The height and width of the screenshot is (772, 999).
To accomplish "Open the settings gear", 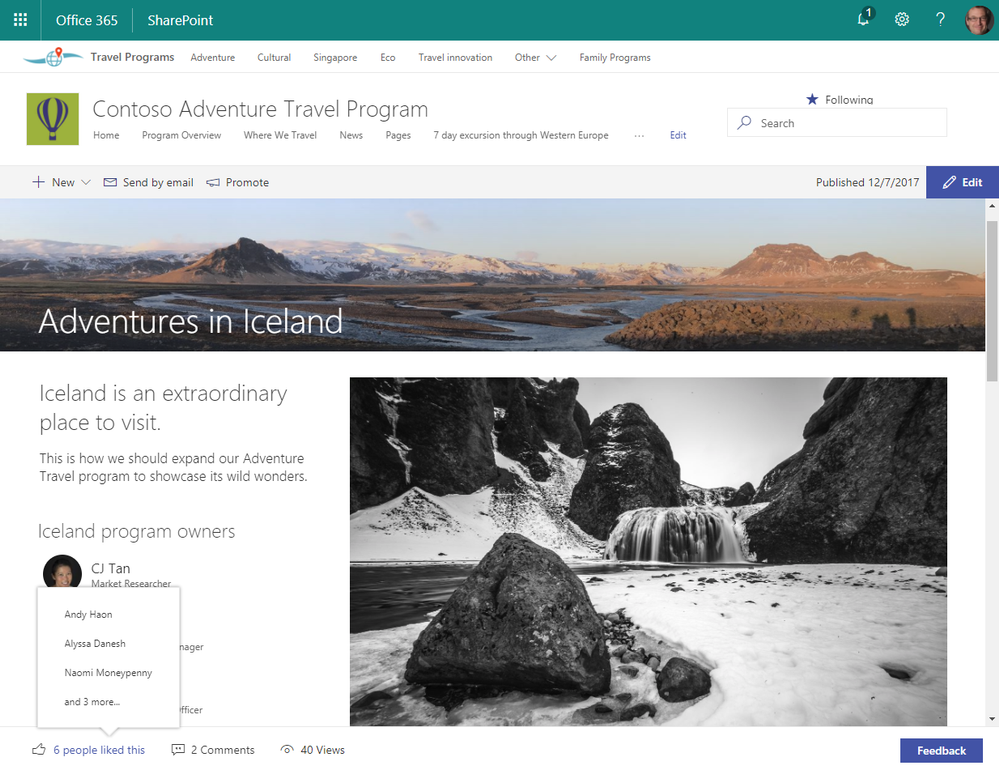I will (902, 20).
